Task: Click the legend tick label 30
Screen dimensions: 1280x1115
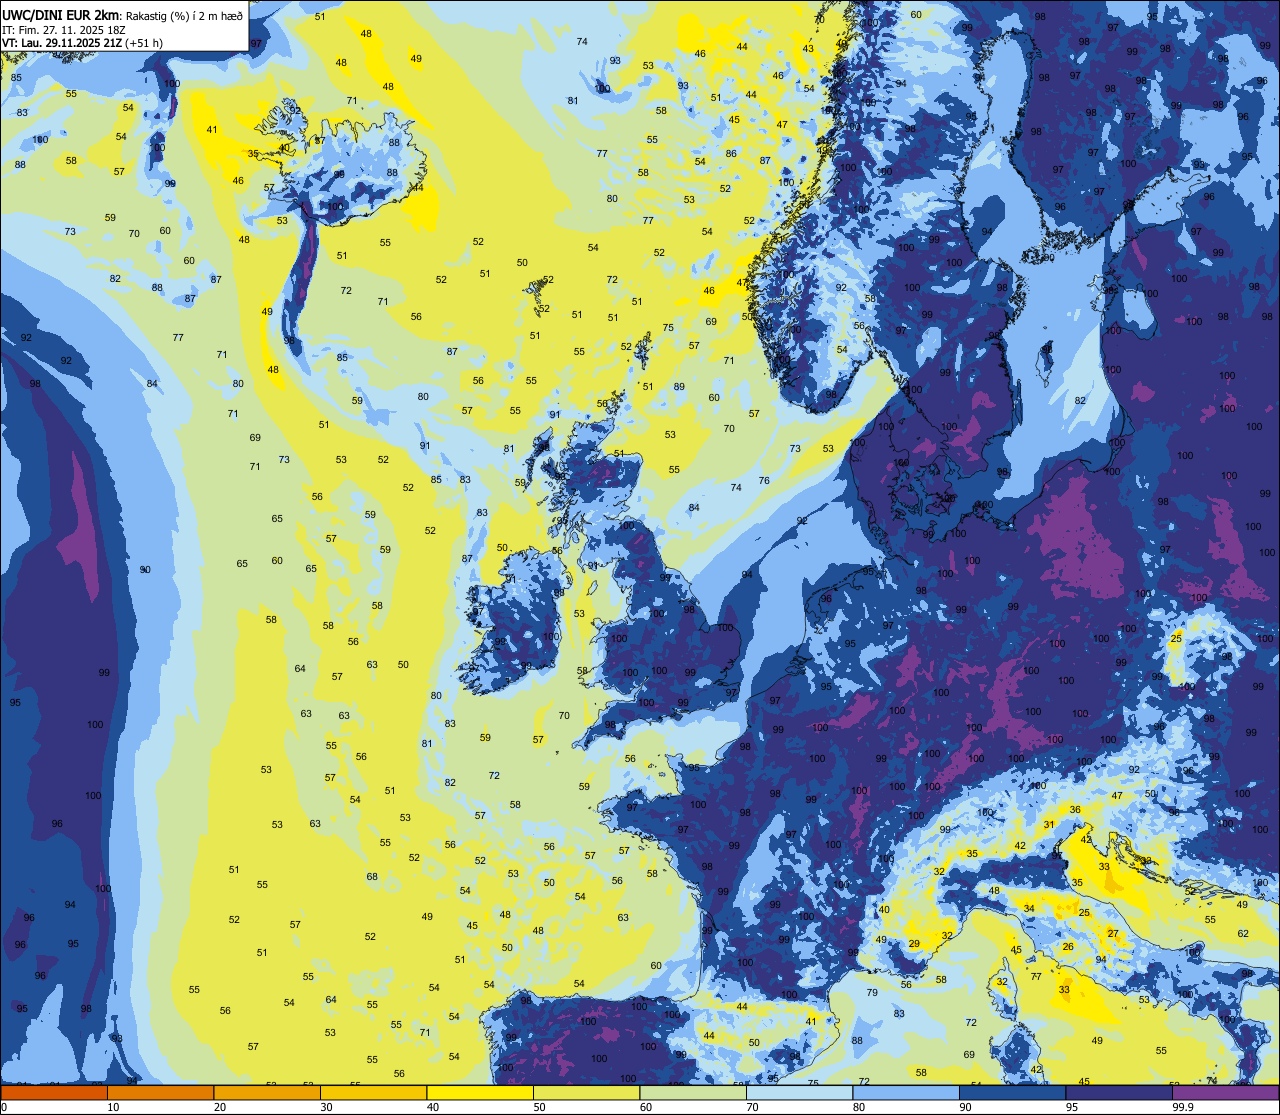Action: 326,1107
